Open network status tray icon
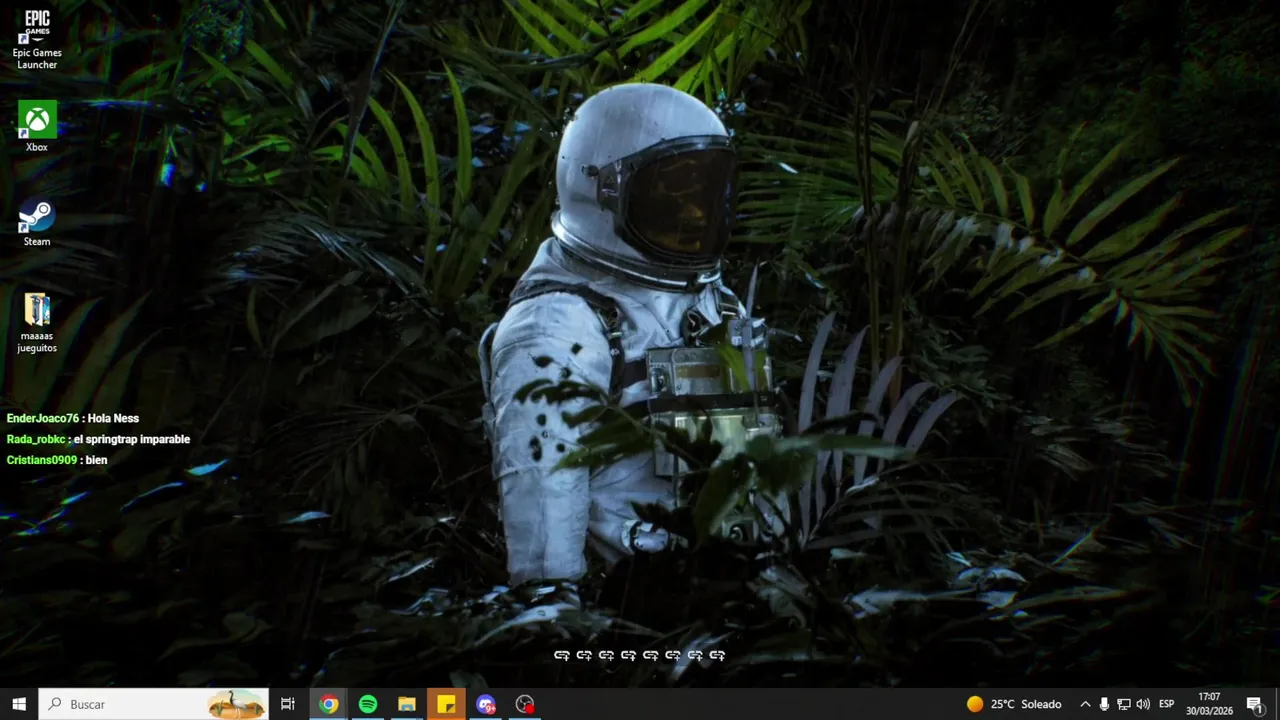Image resolution: width=1280 pixels, height=720 pixels. tap(1123, 704)
